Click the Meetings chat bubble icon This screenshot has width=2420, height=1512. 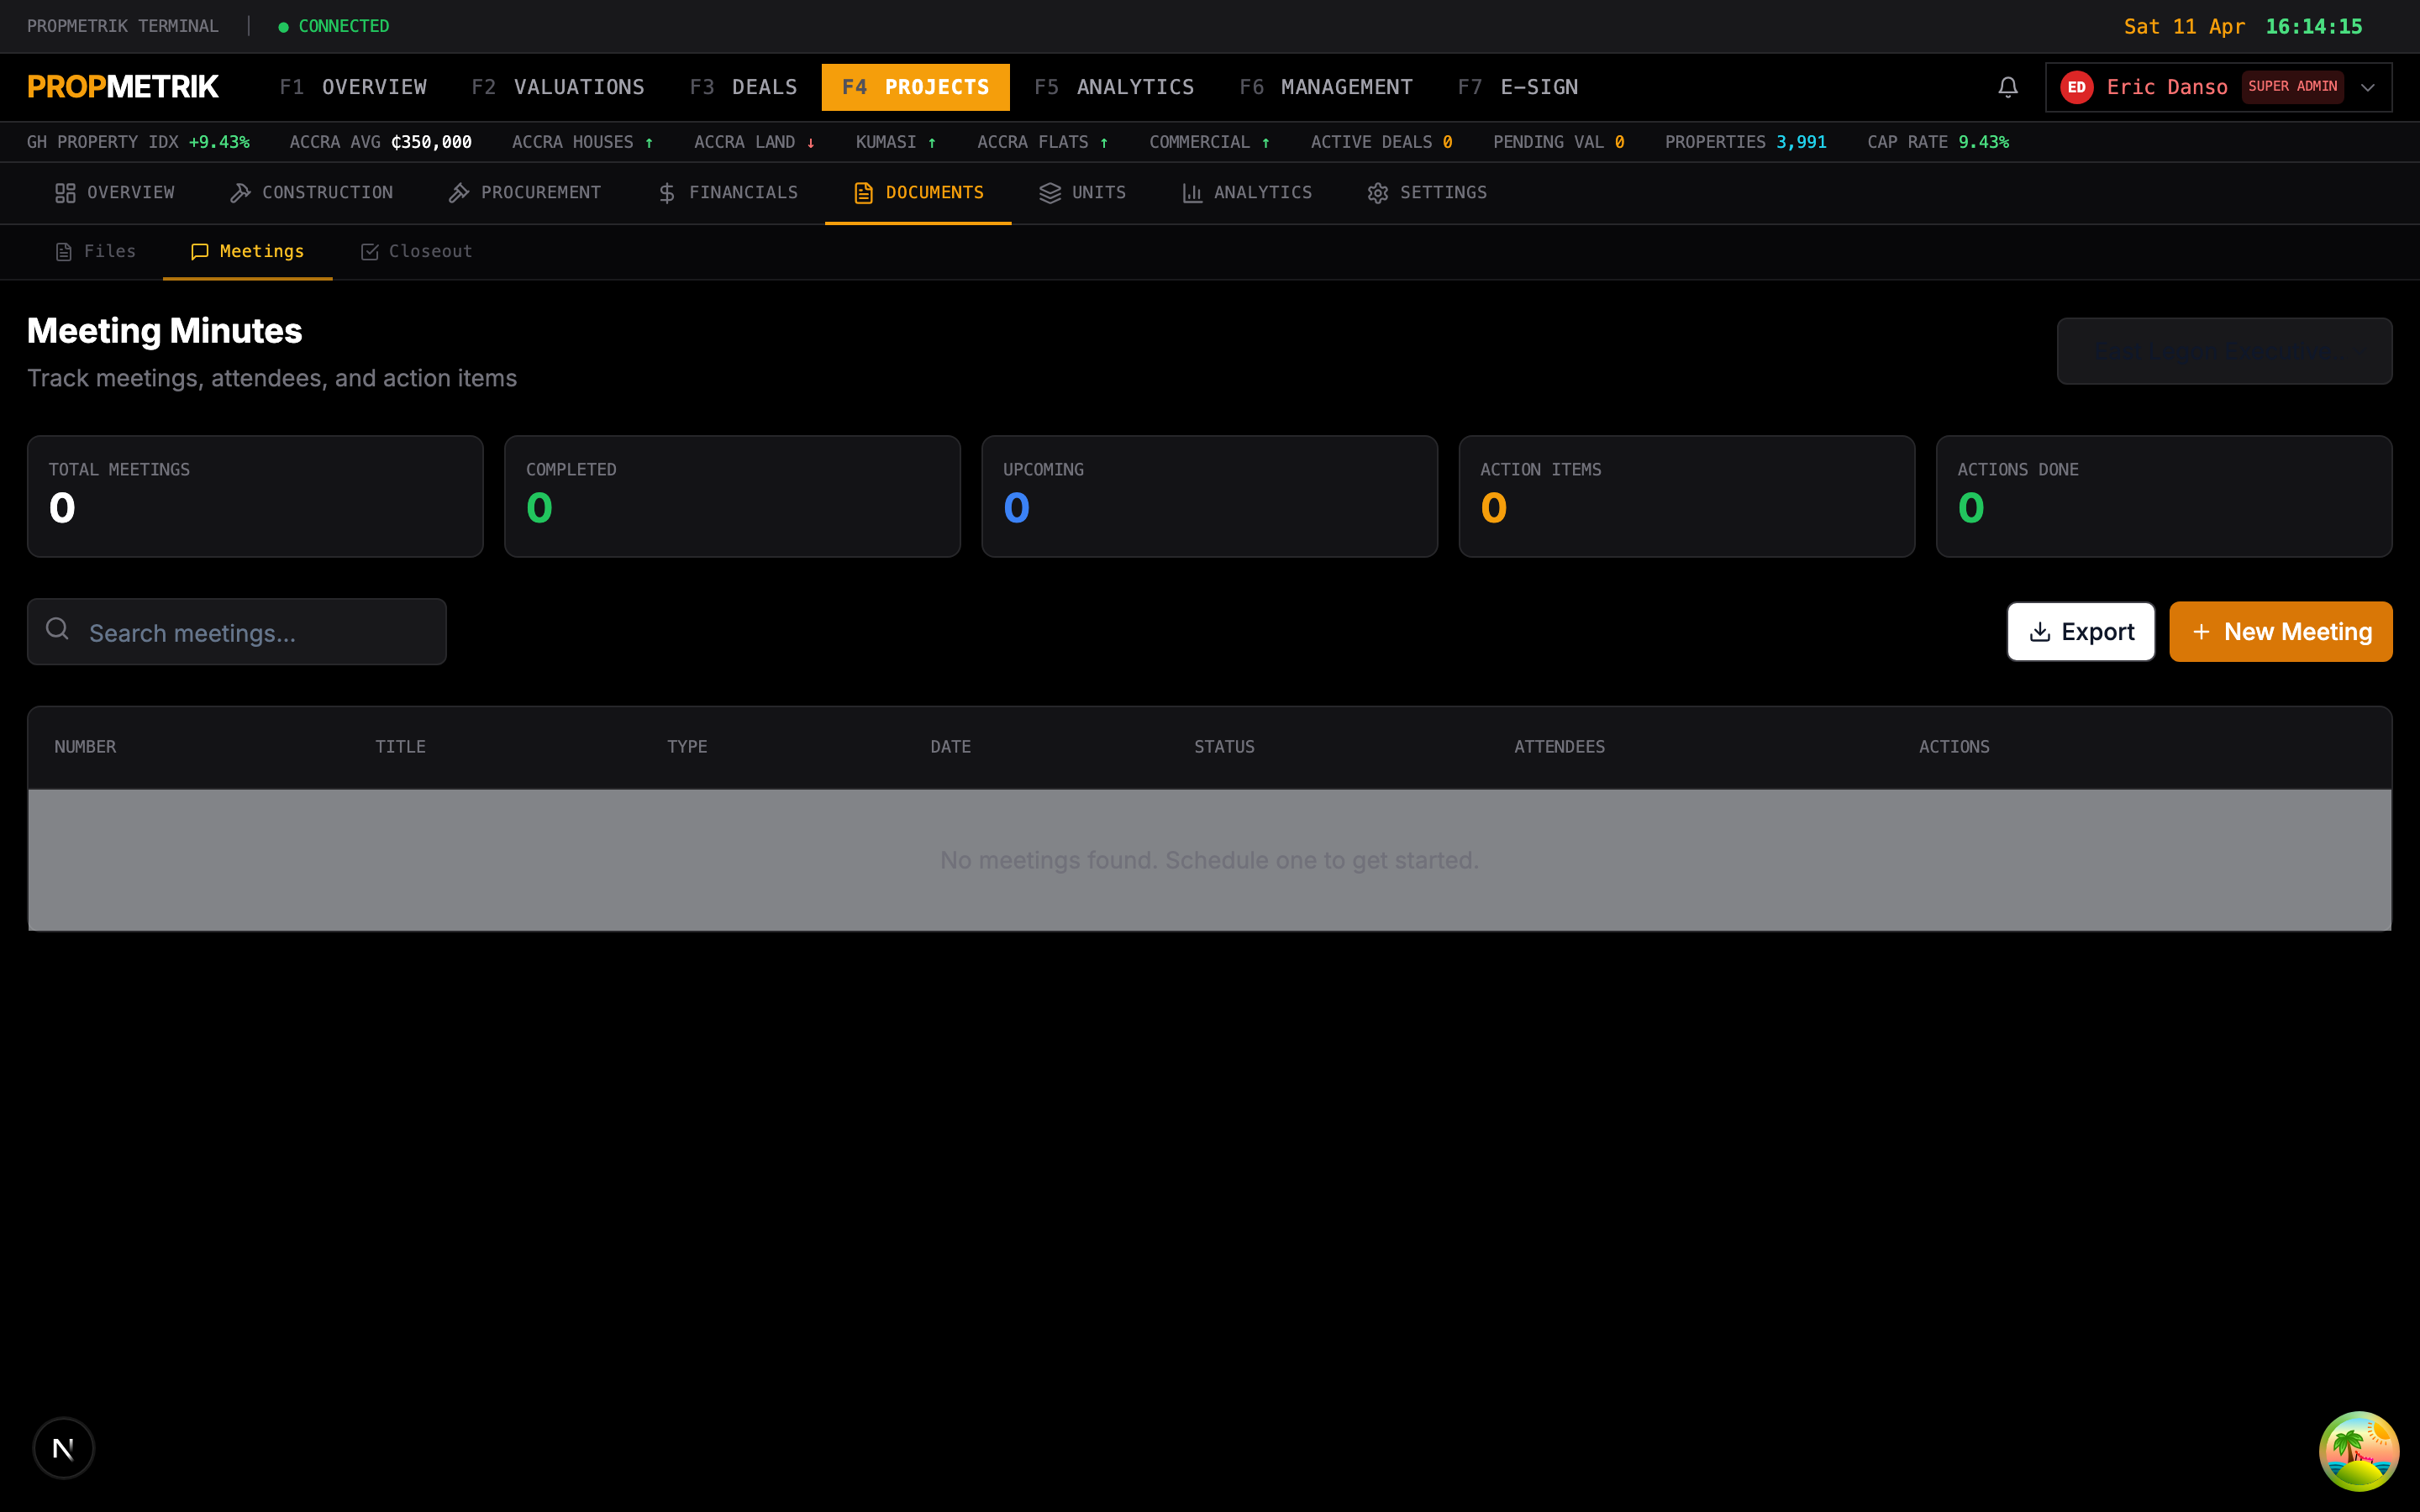[200, 252]
